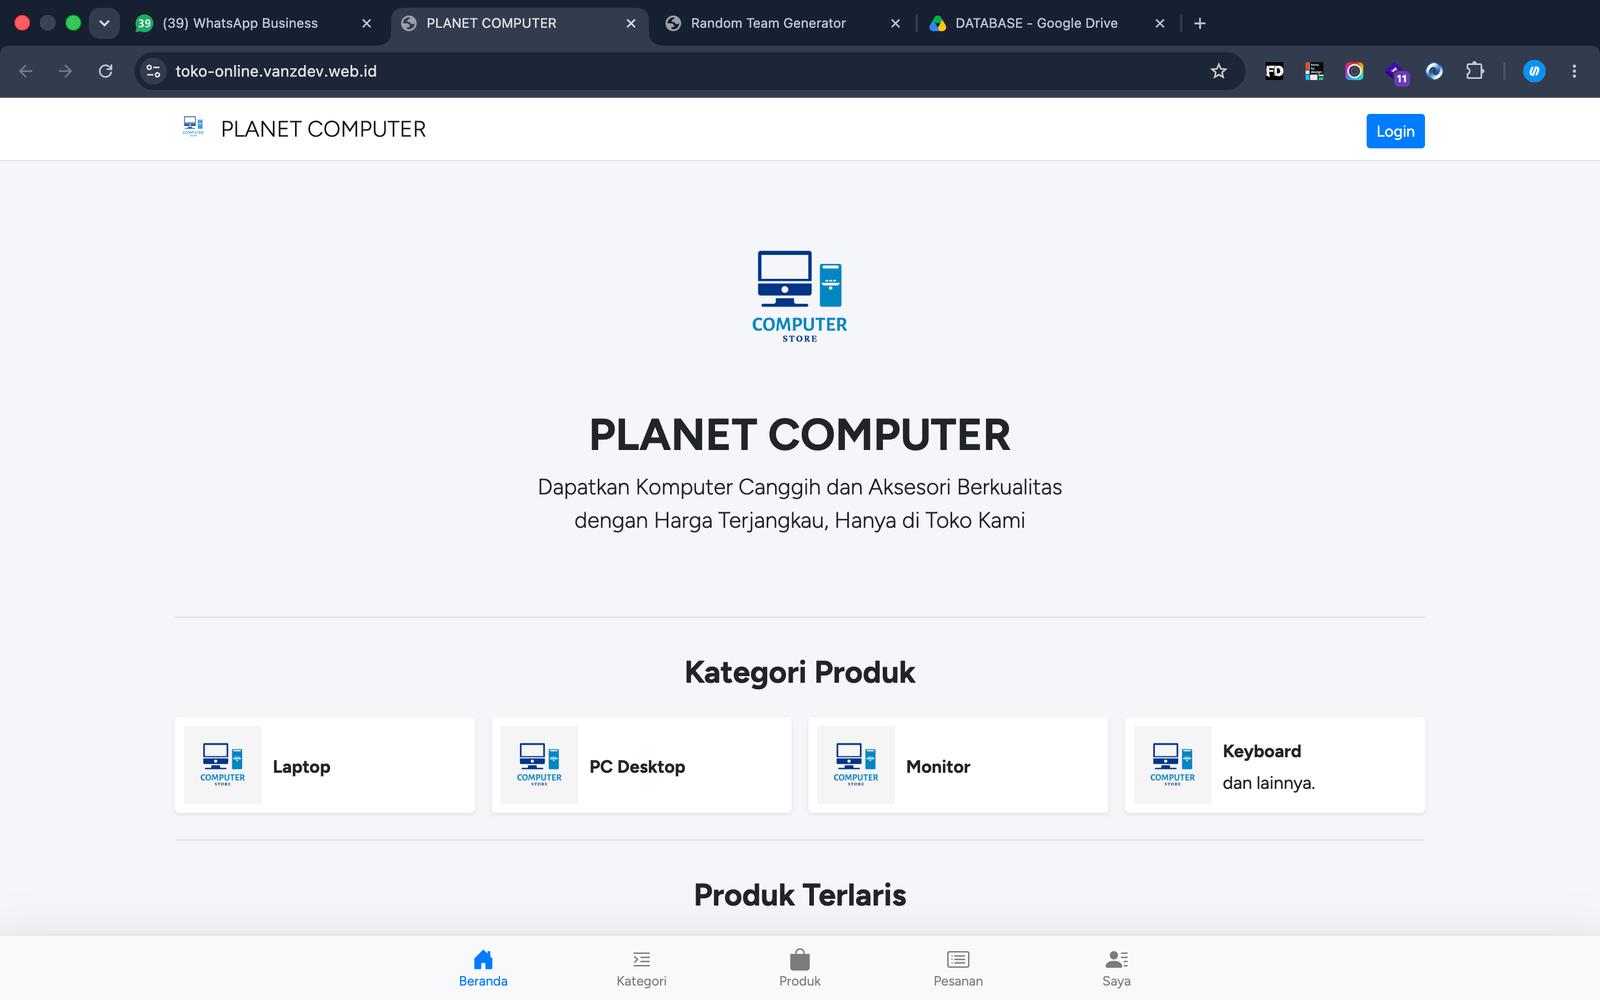This screenshot has height=1000, width=1600.
Task: Bookmark this page with the star
Action: tap(1218, 71)
